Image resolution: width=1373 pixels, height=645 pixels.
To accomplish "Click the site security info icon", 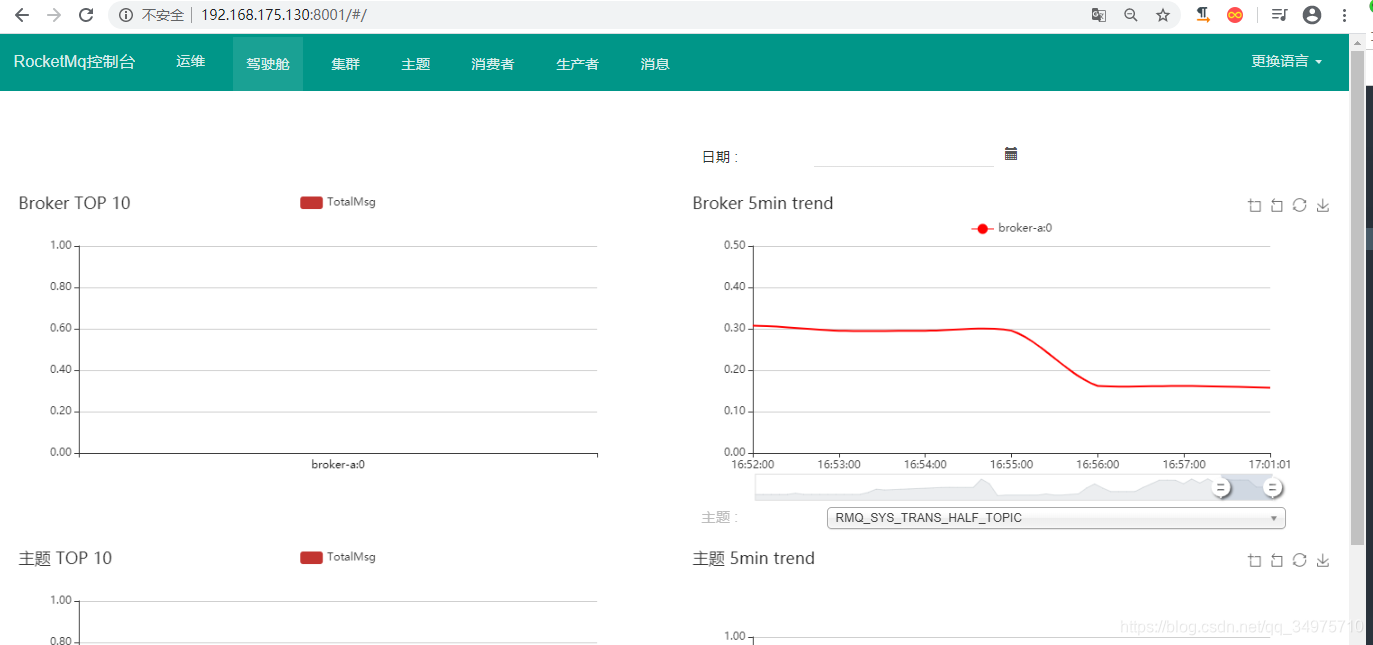I will pos(125,15).
